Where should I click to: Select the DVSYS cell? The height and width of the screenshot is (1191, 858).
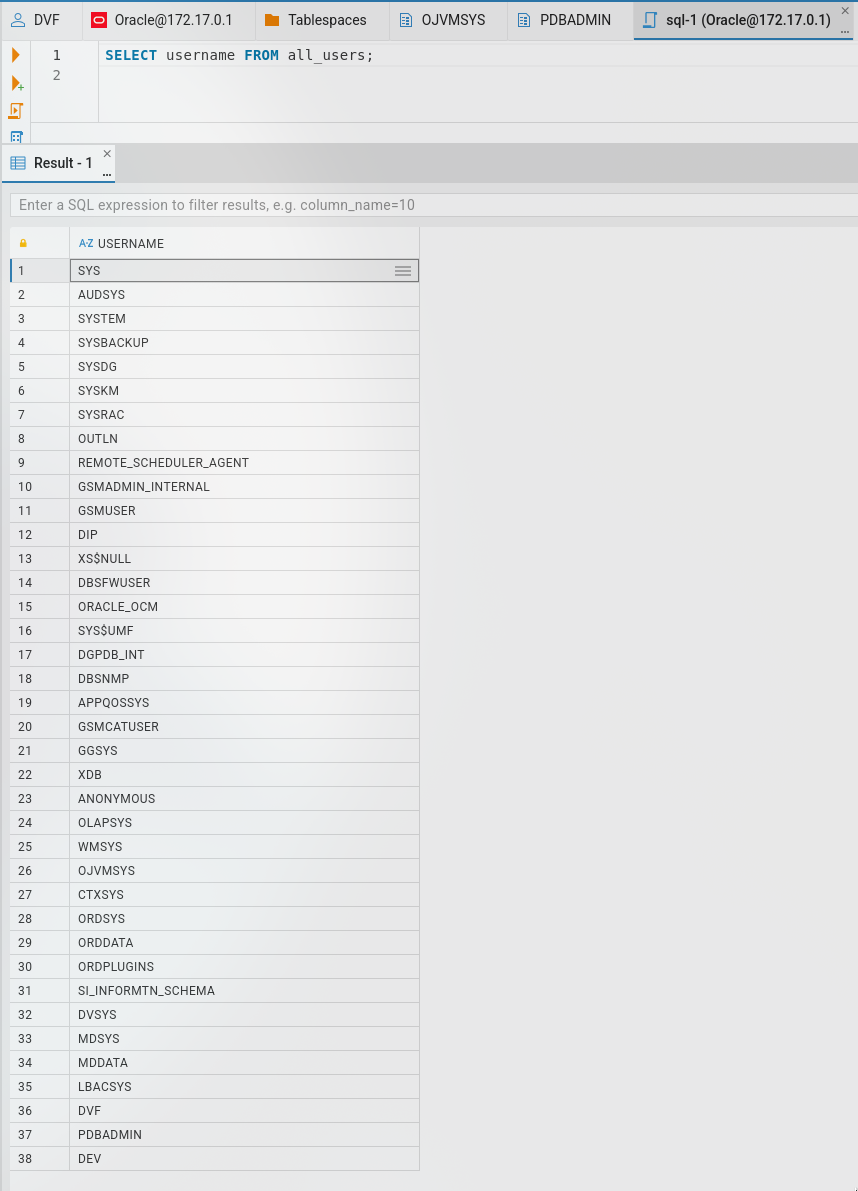[x=244, y=1015]
